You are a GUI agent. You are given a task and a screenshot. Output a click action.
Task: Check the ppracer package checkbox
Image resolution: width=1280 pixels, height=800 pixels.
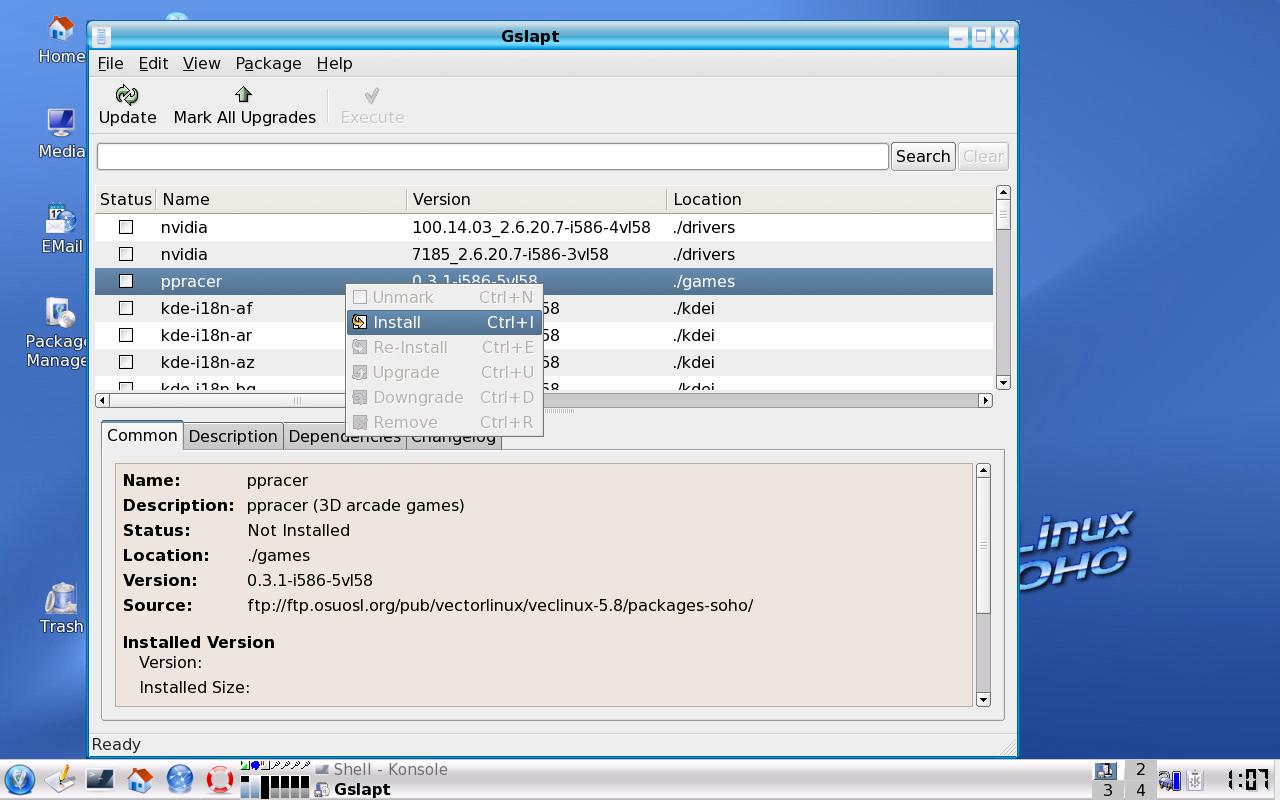click(x=126, y=281)
